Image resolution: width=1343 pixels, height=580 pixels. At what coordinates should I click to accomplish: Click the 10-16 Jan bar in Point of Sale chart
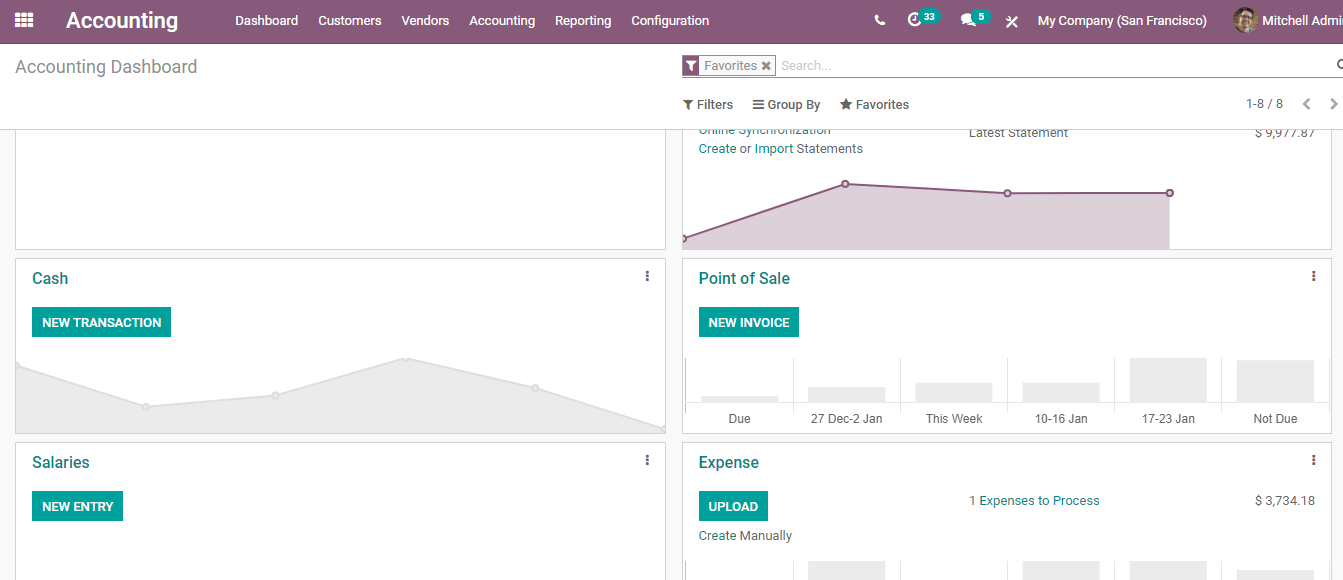tap(1061, 392)
